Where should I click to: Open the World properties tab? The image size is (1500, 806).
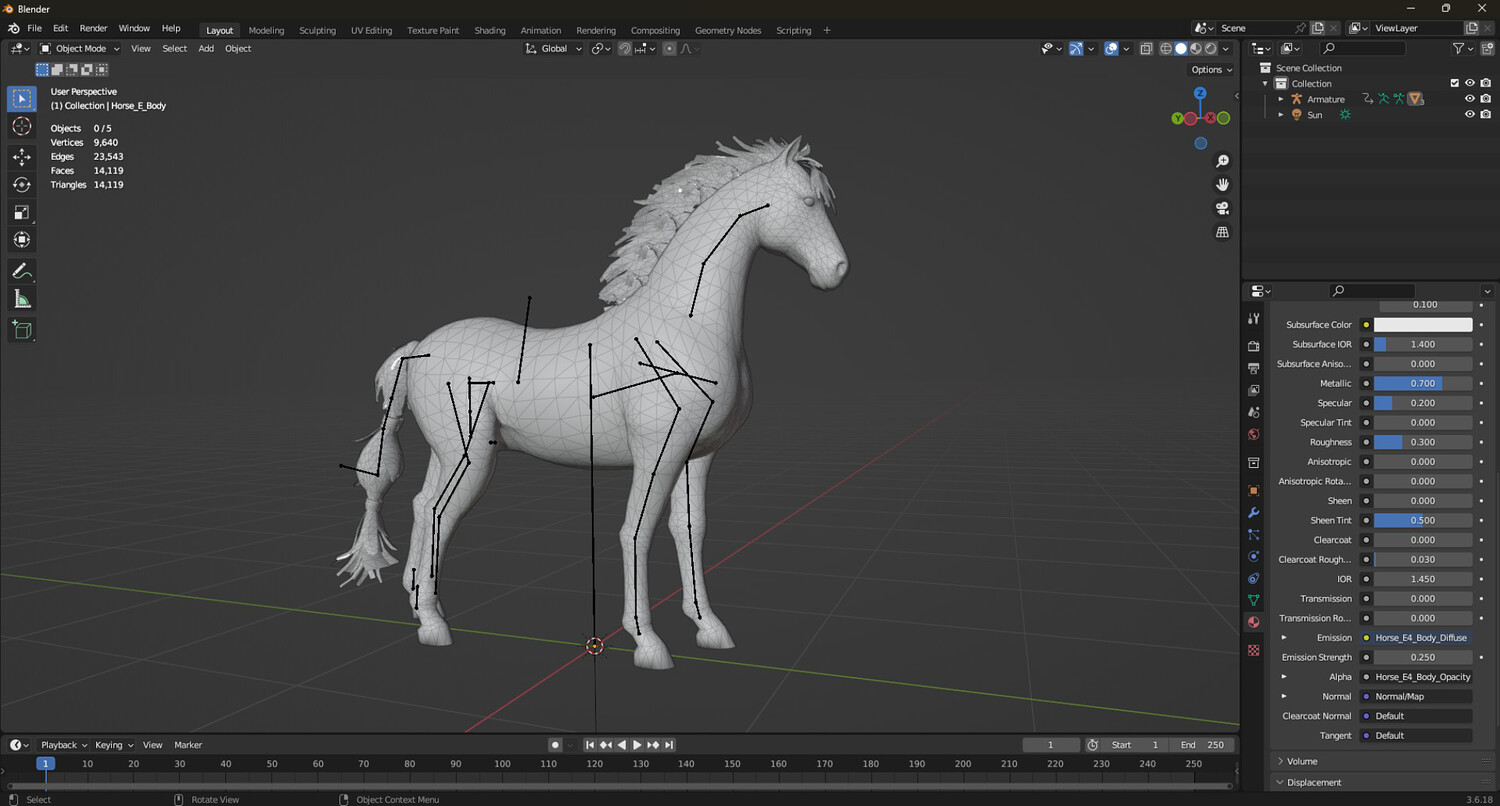[1254, 434]
